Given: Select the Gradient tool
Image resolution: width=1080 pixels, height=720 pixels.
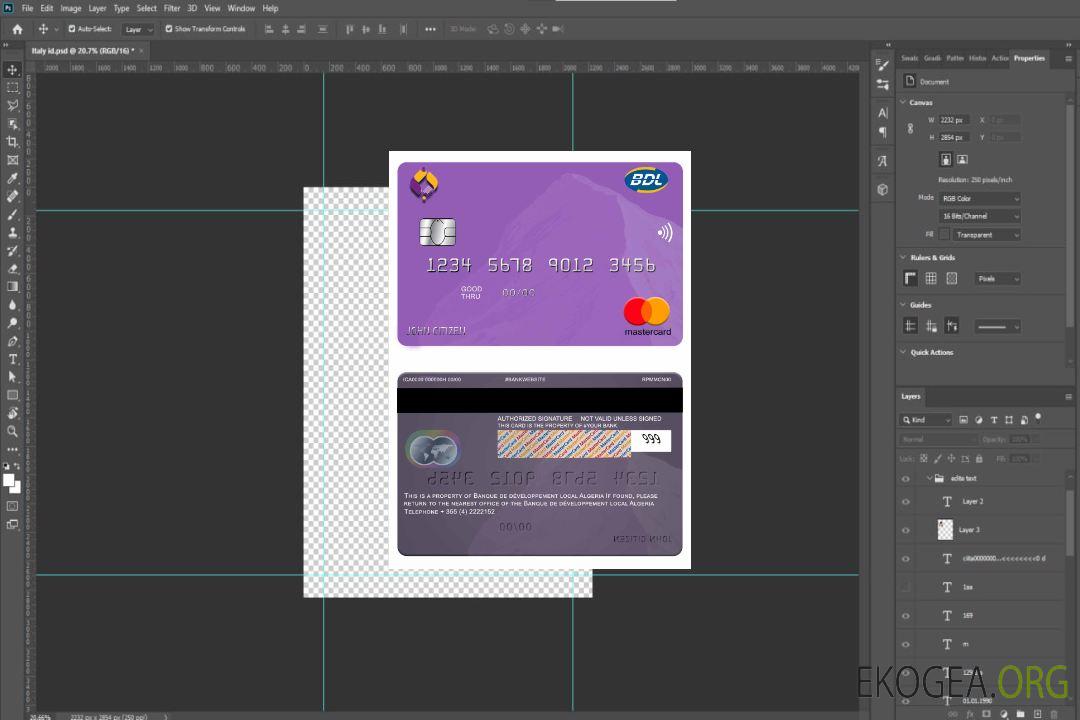Looking at the screenshot, I should [x=12, y=287].
